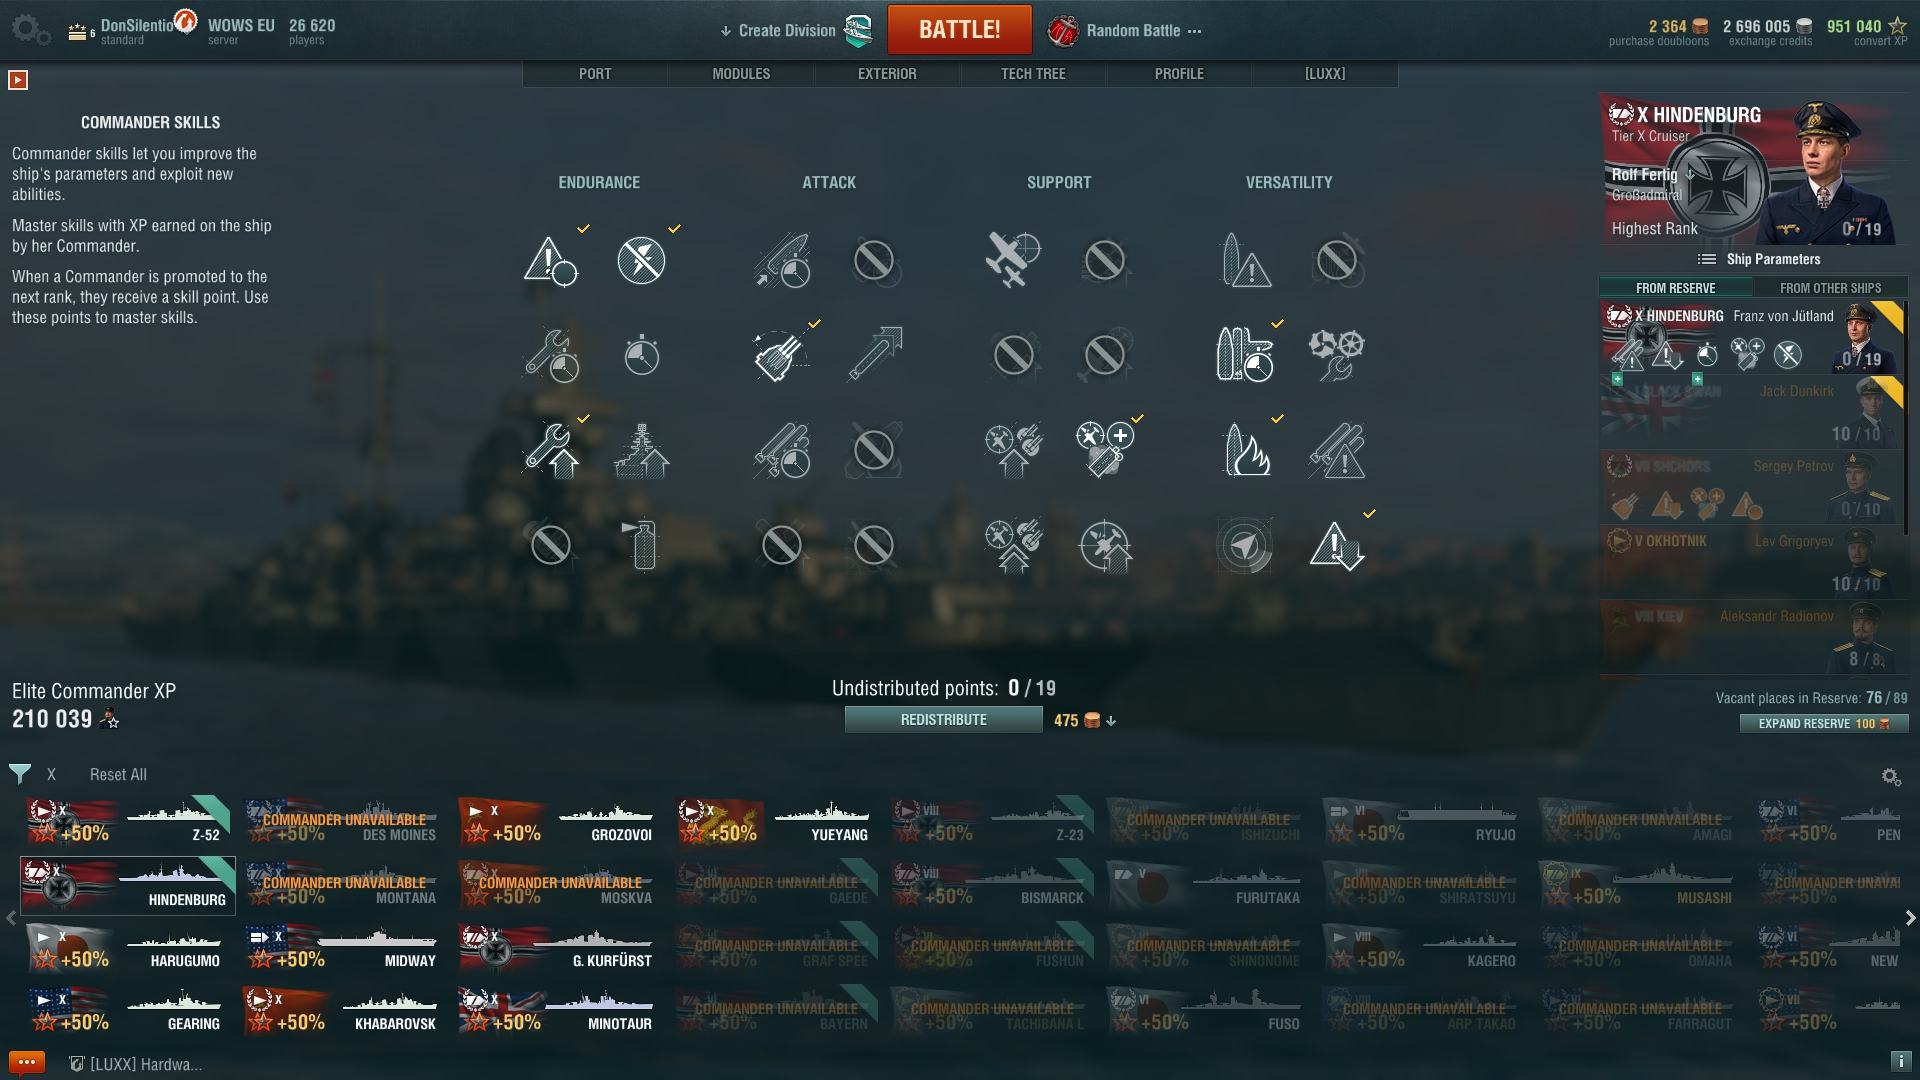
Task: Open the From Other Ships tab
Action: (1830, 288)
